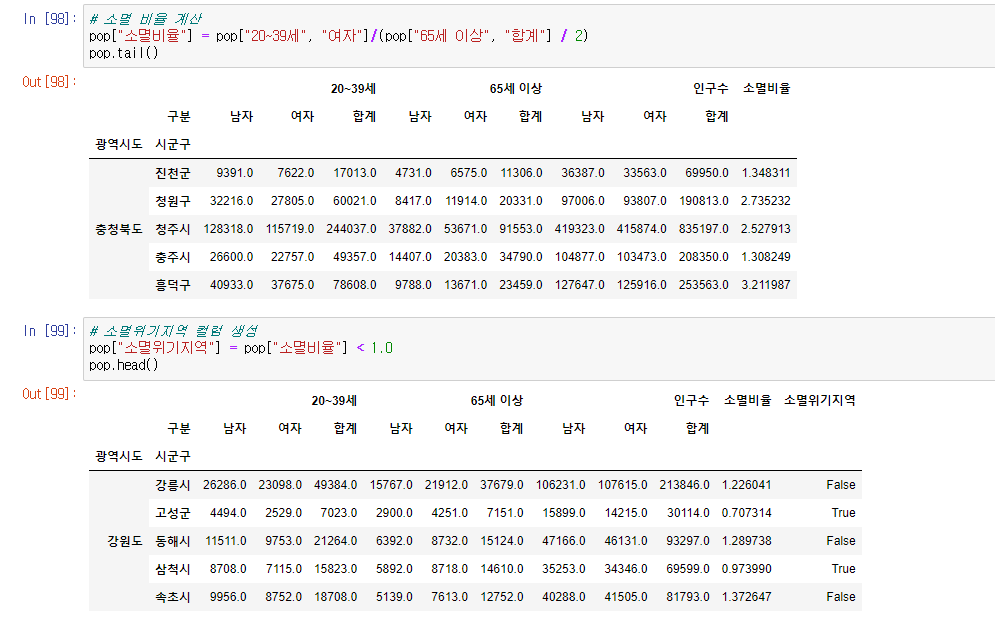Click the 구분 header in first table

coord(179,117)
